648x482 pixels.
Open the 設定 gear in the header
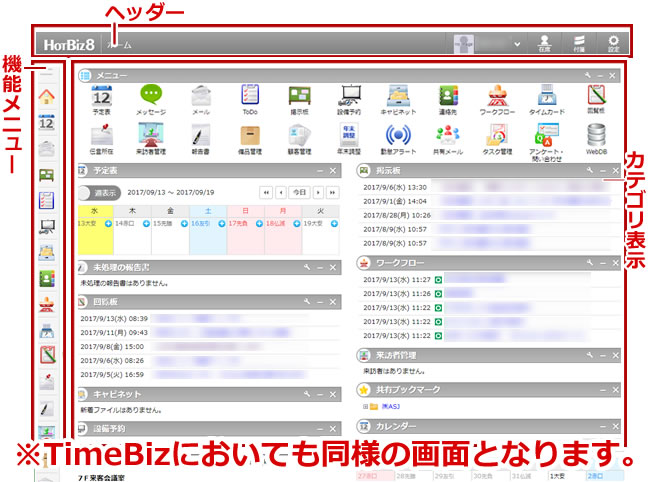pos(613,43)
